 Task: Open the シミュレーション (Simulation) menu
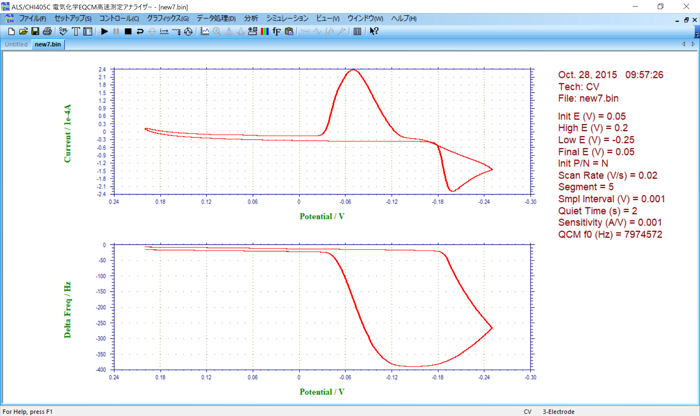point(287,18)
